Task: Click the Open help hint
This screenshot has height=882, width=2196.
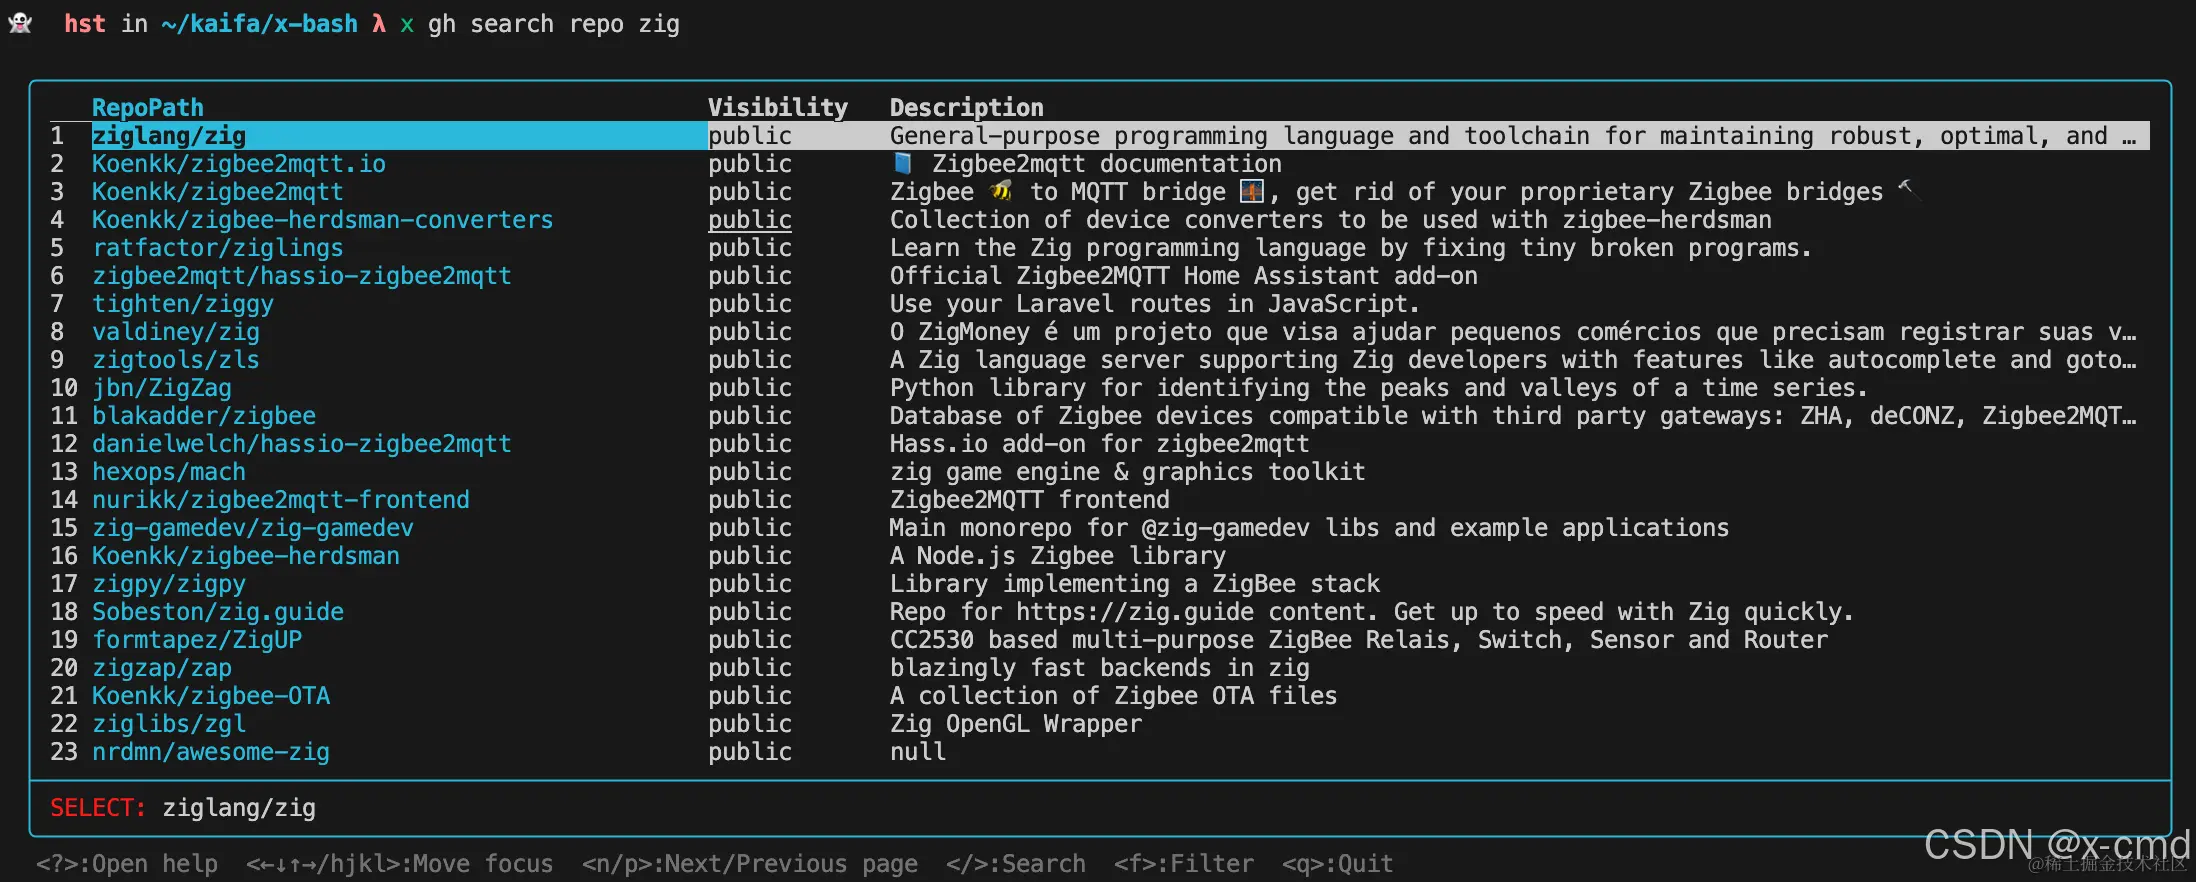Action: 127,864
